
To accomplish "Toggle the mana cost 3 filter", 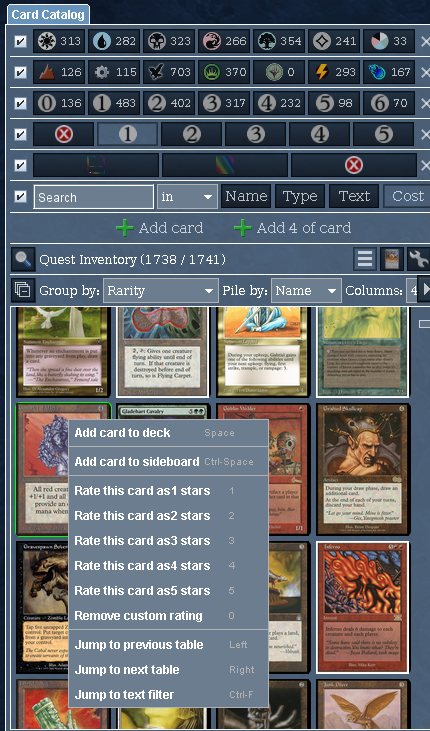I will [224, 103].
